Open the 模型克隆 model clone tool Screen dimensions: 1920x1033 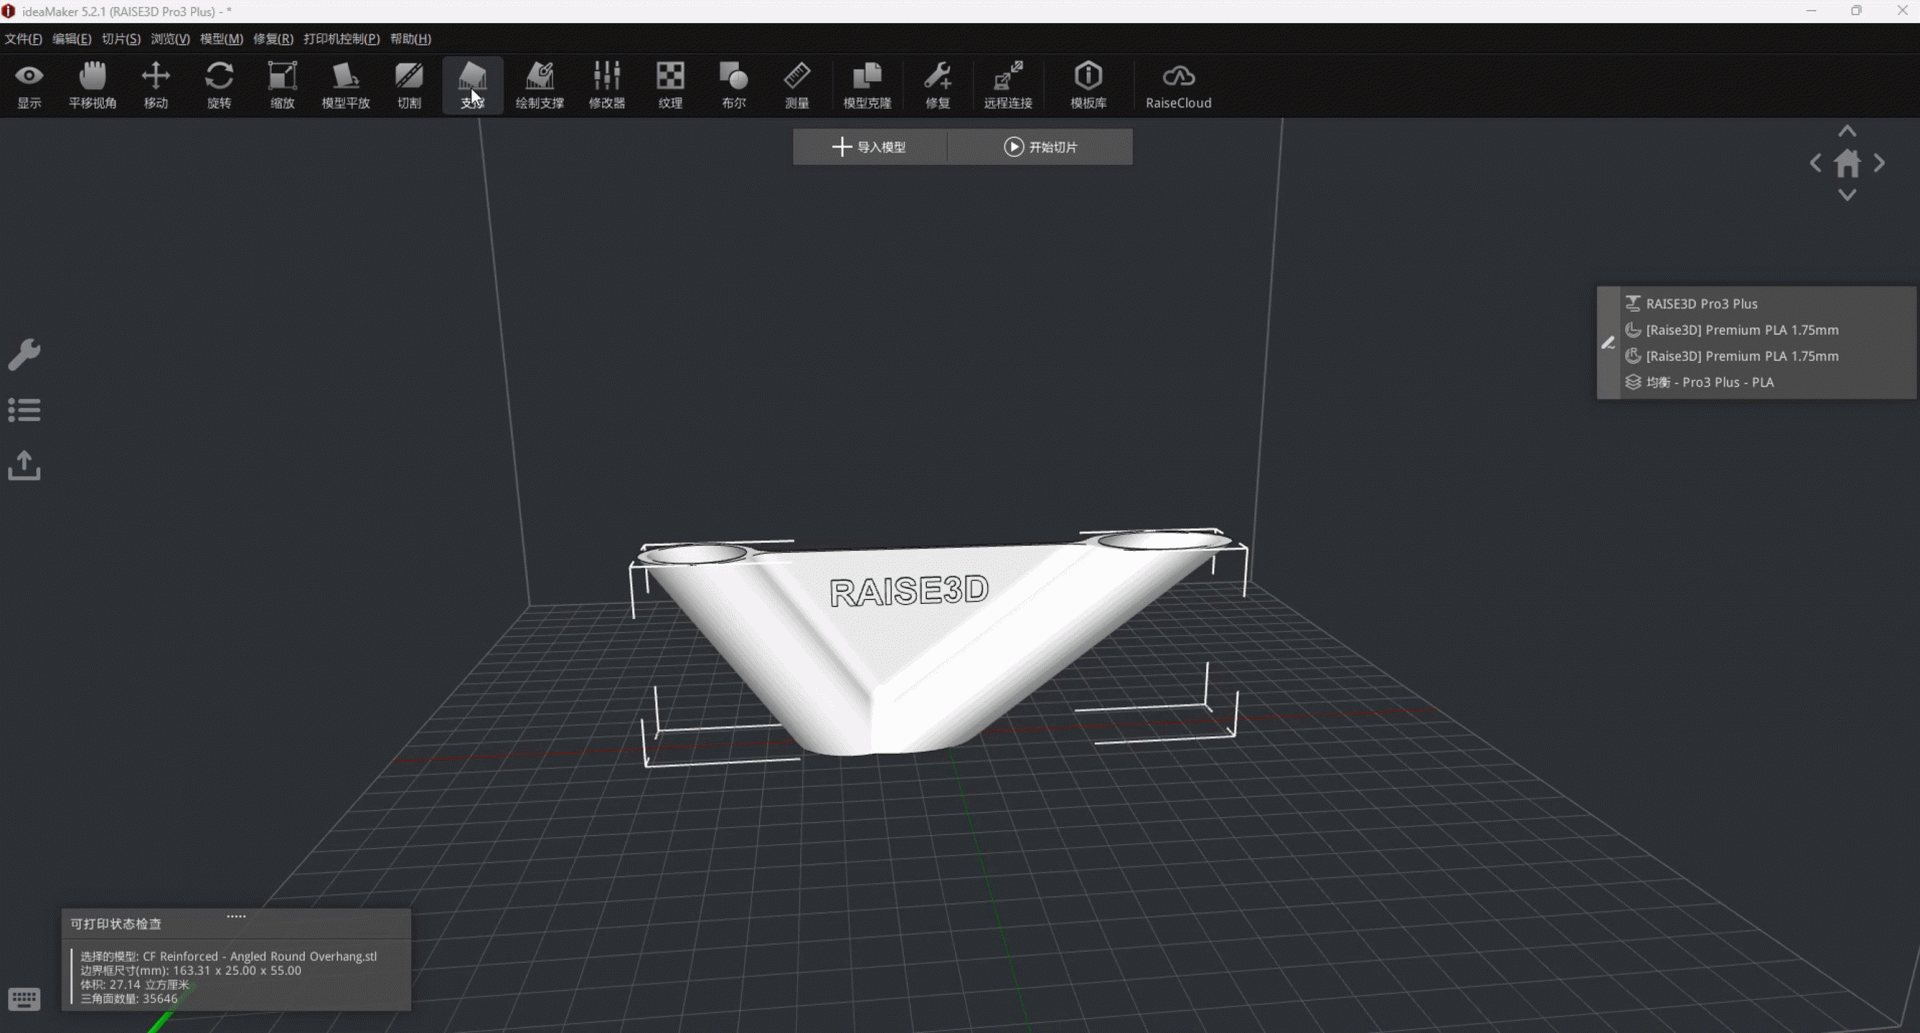(867, 85)
